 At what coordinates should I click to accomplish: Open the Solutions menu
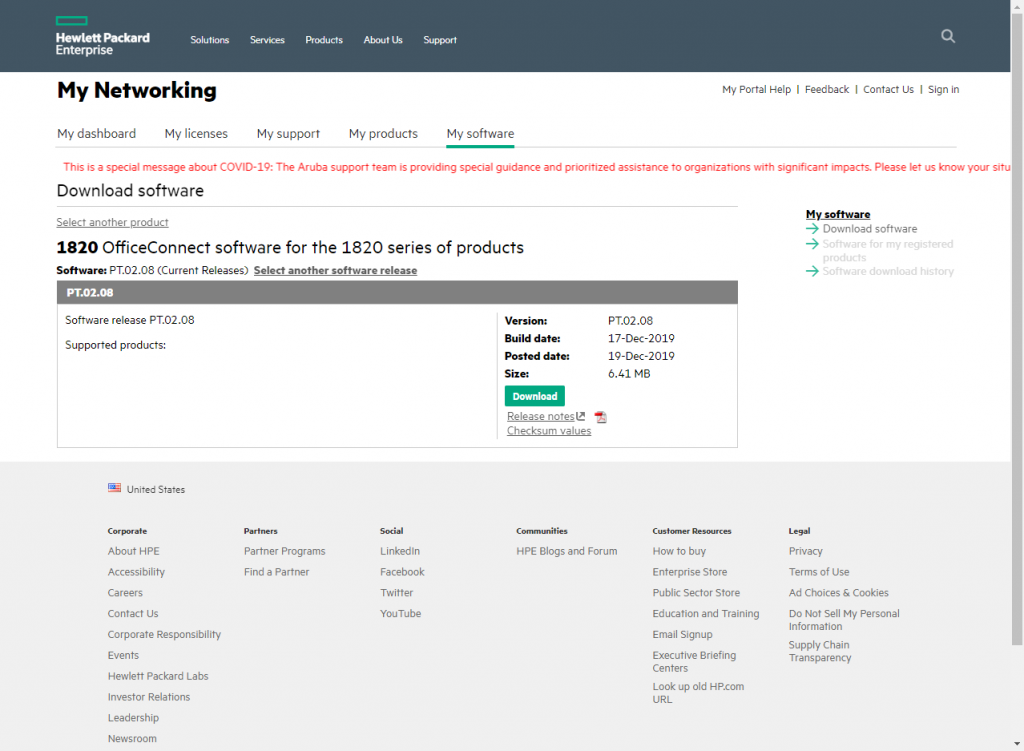(210, 40)
